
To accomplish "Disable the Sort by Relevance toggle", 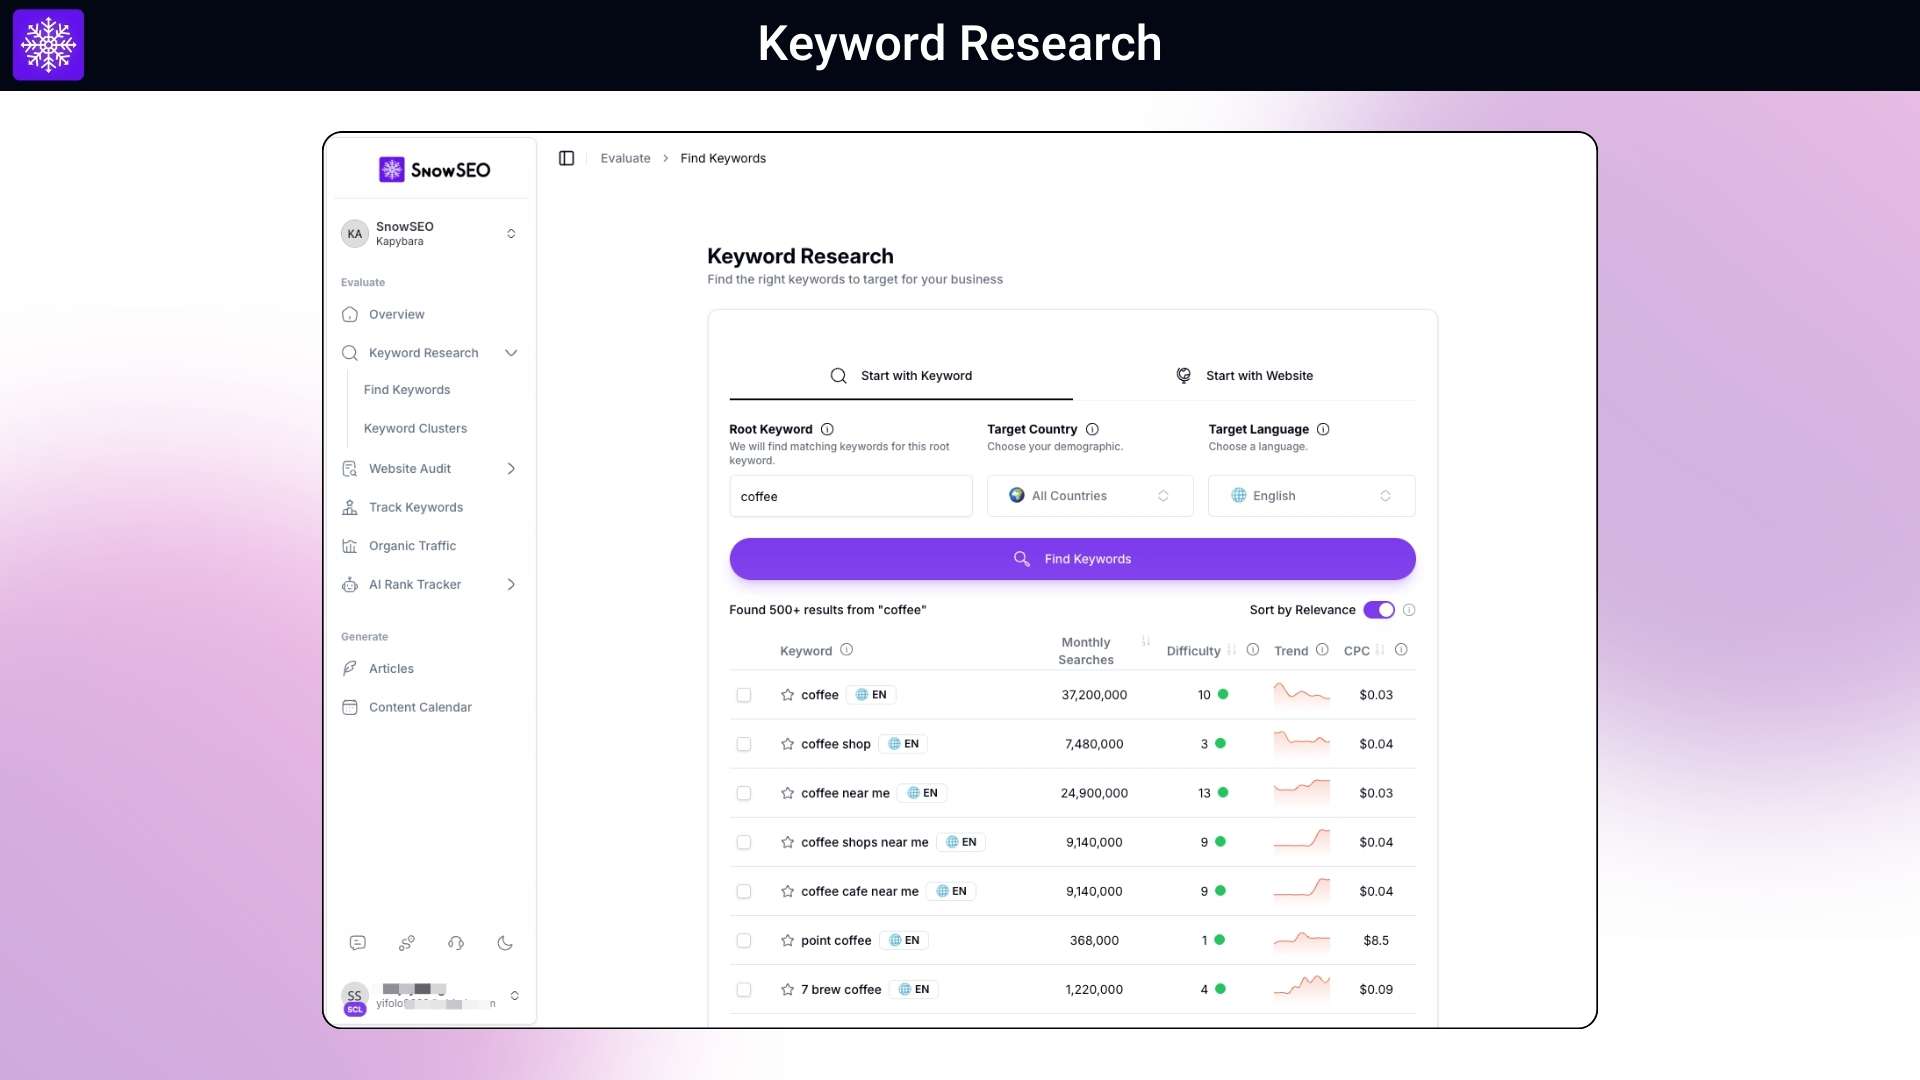I will pos(1380,610).
